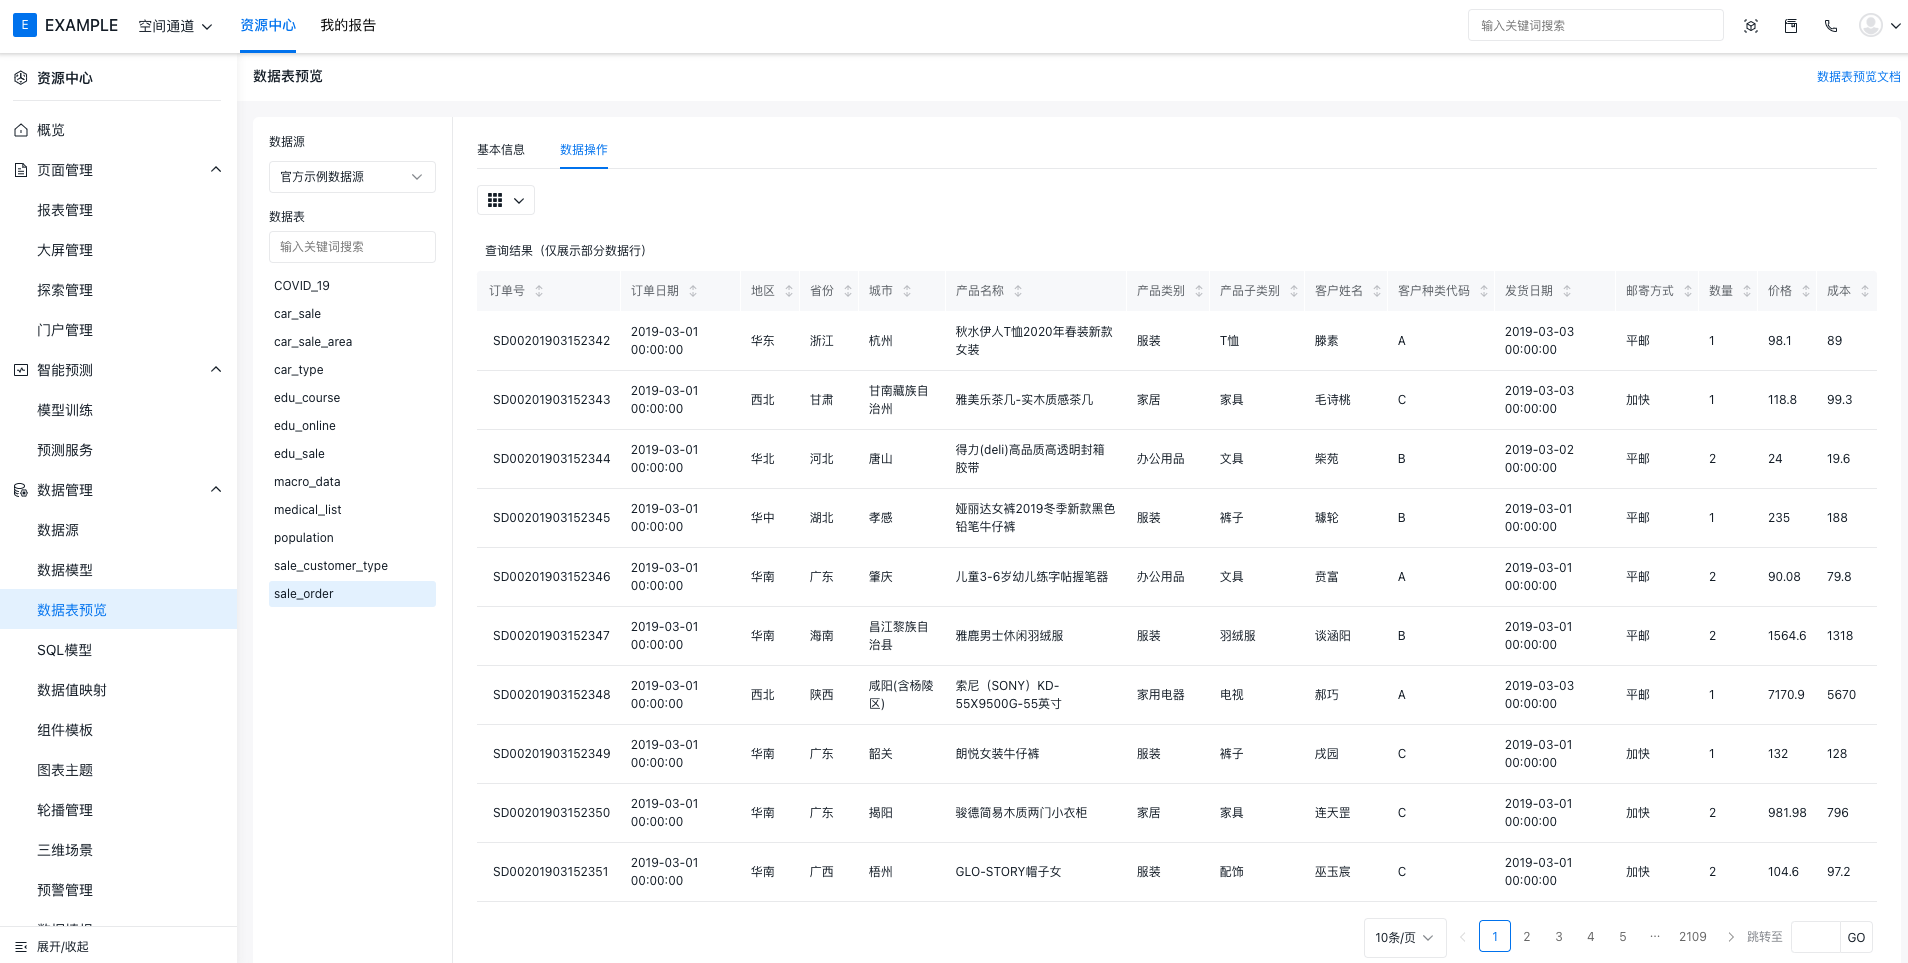Open the 官方示例数据源 data source dropdown
This screenshot has height=963, width=1908.
[352, 177]
